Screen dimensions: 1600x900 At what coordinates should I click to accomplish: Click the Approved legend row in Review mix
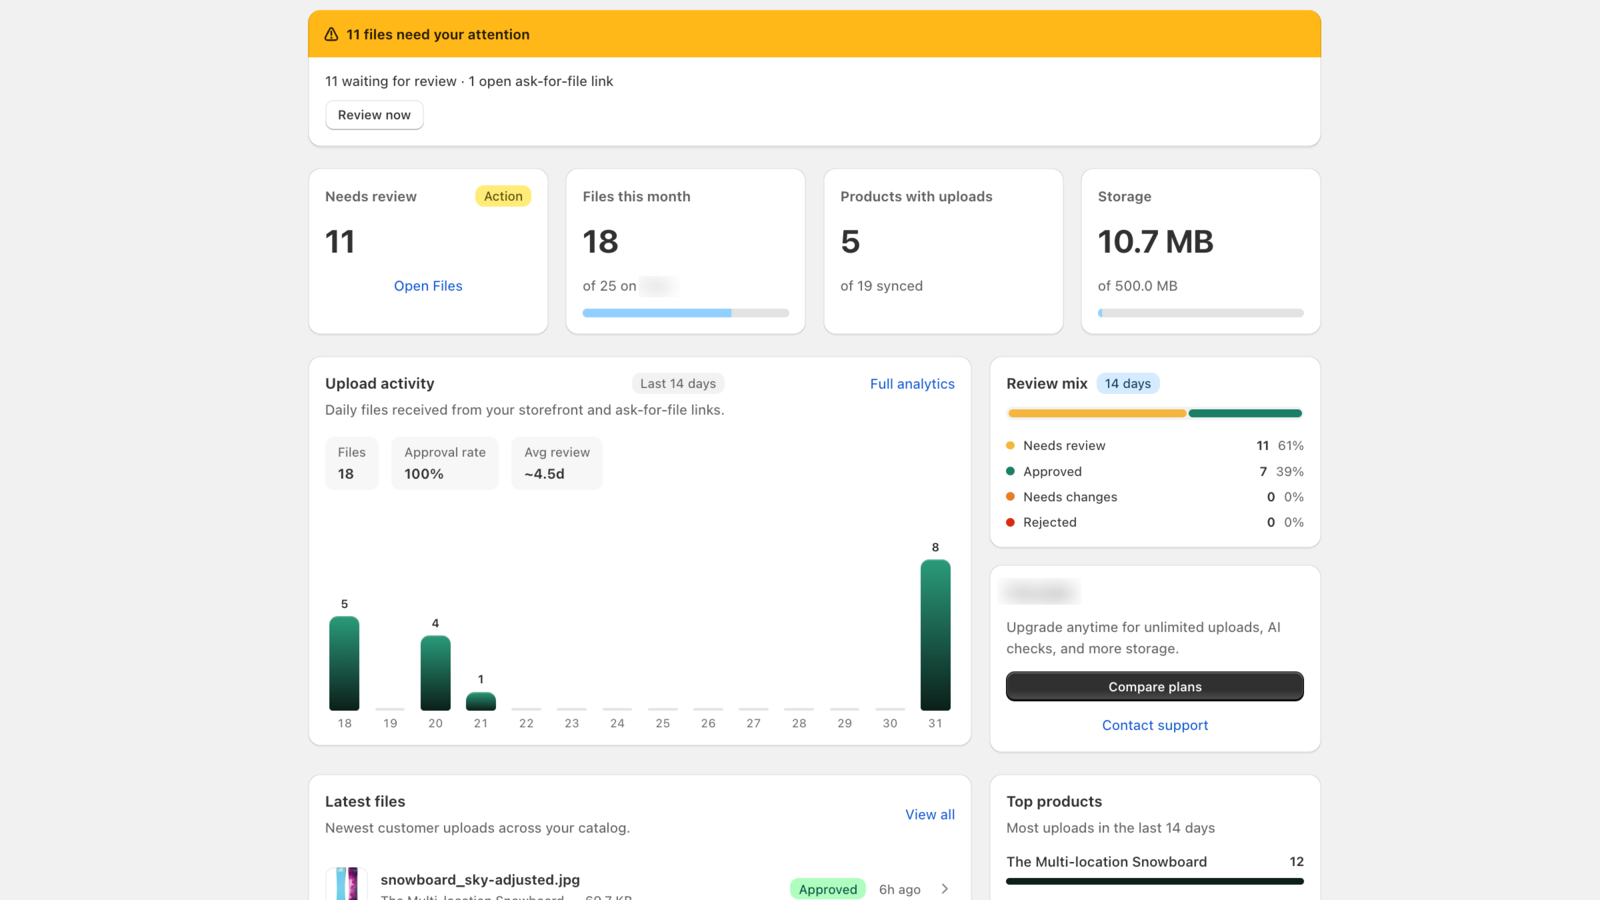coord(1155,472)
